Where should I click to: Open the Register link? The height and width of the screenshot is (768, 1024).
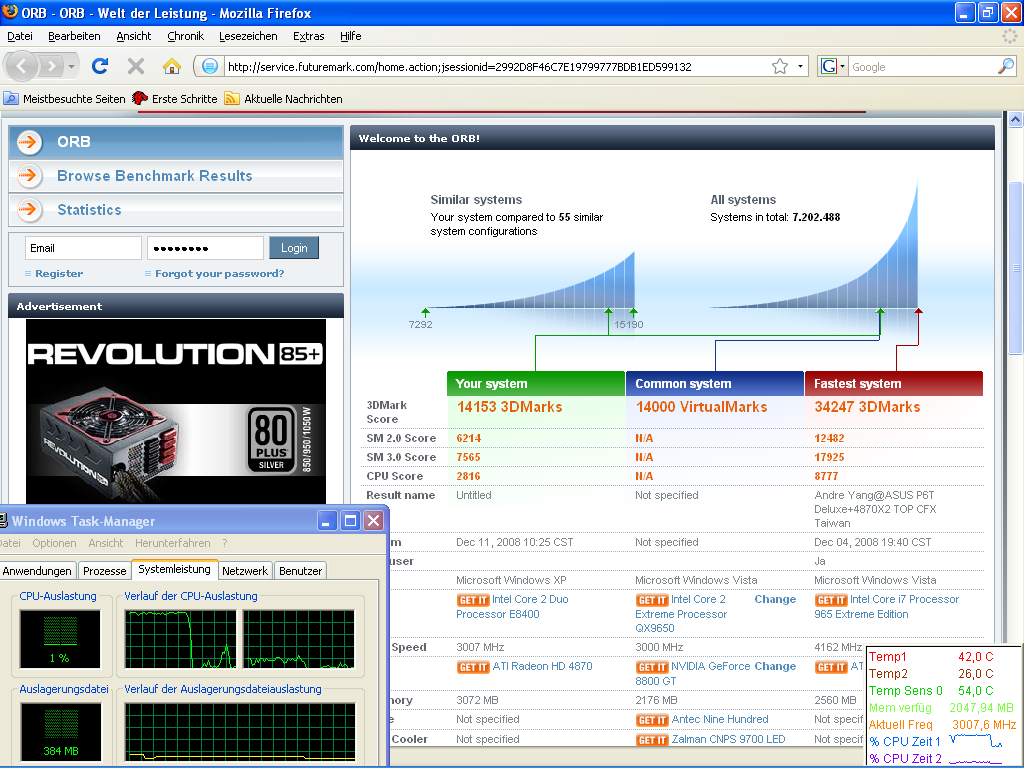[x=59, y=274]
